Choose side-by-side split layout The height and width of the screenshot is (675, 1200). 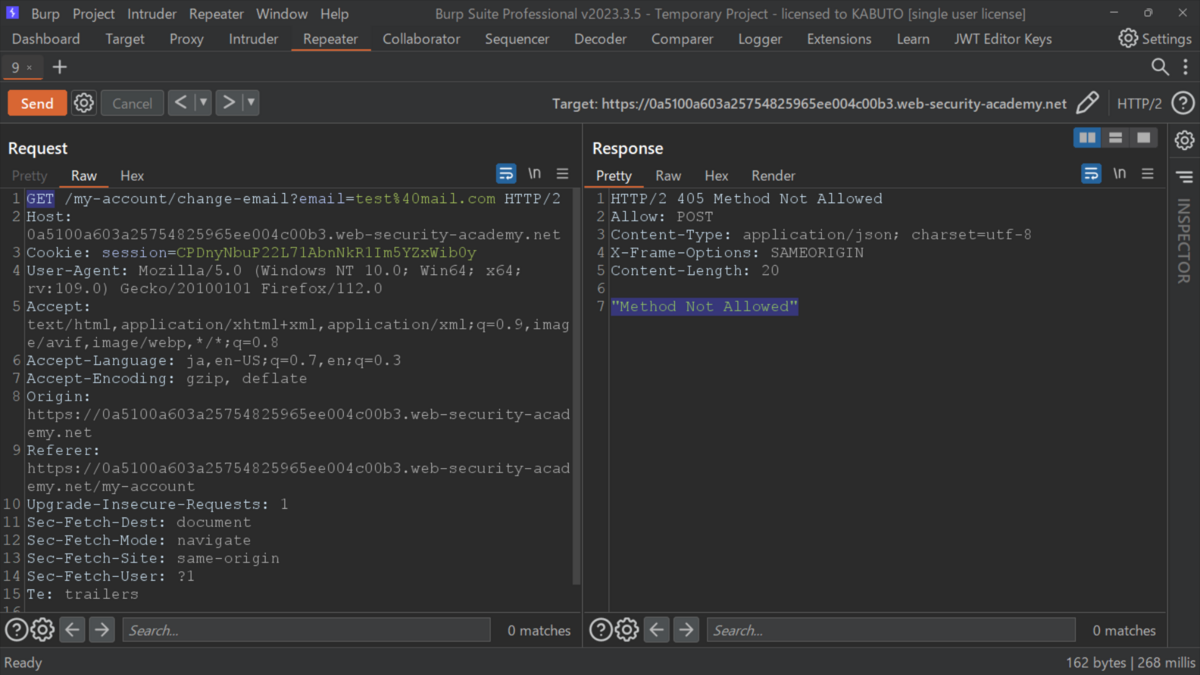click(x=1087, y=138)
